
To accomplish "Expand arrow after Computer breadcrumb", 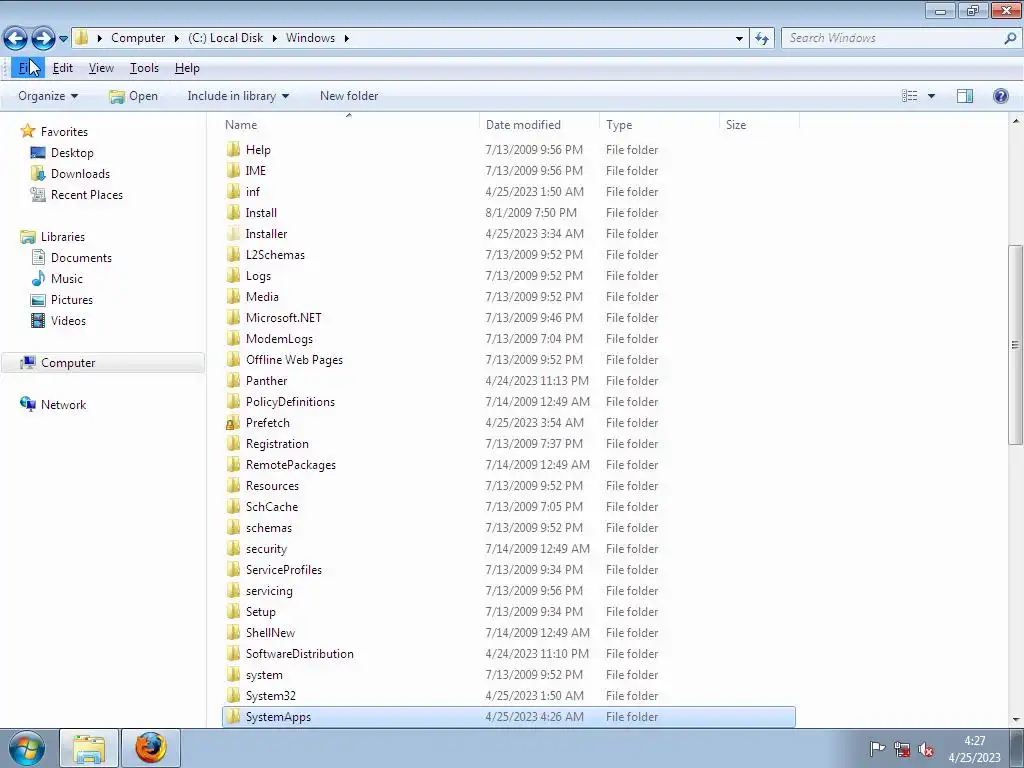I will click(176, 39).
